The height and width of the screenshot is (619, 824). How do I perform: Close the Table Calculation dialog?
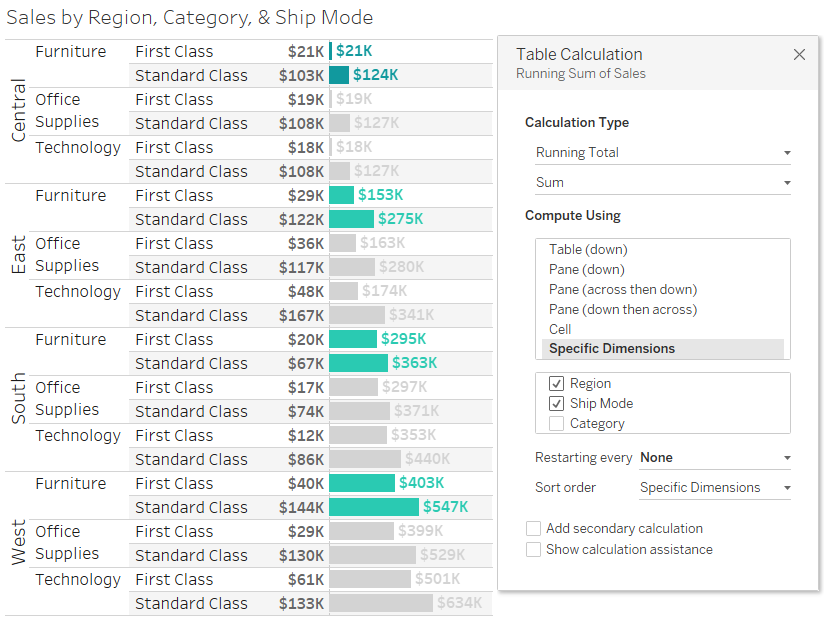(x=799, y=55)
